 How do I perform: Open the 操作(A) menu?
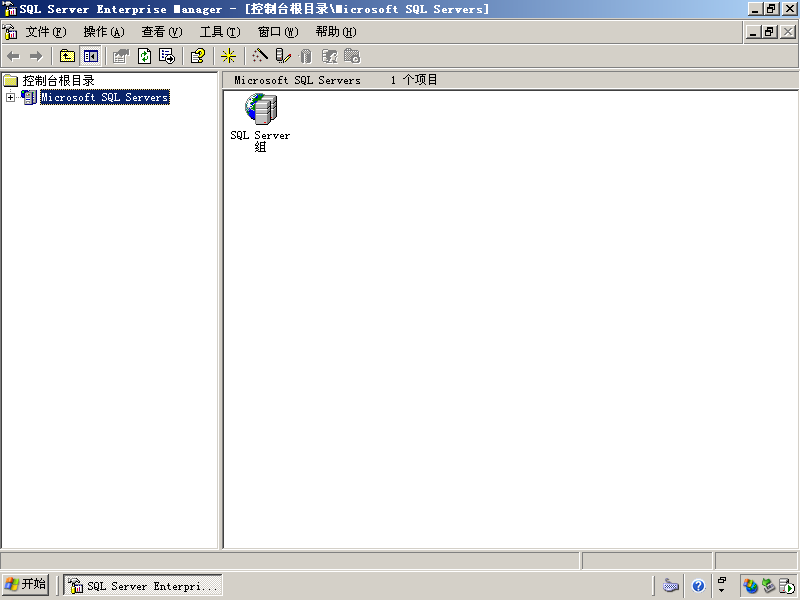pos(104,32)
